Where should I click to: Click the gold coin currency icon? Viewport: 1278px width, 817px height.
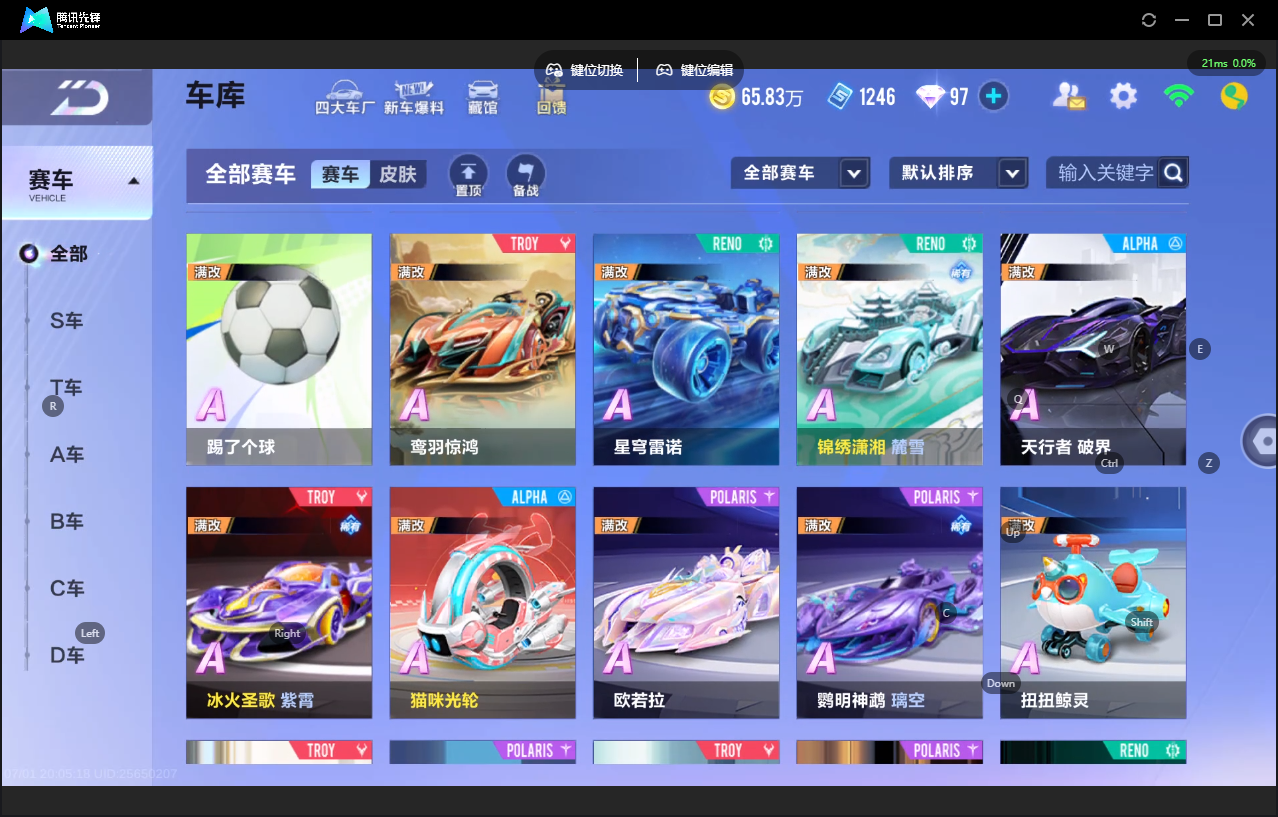coord(722,96)
